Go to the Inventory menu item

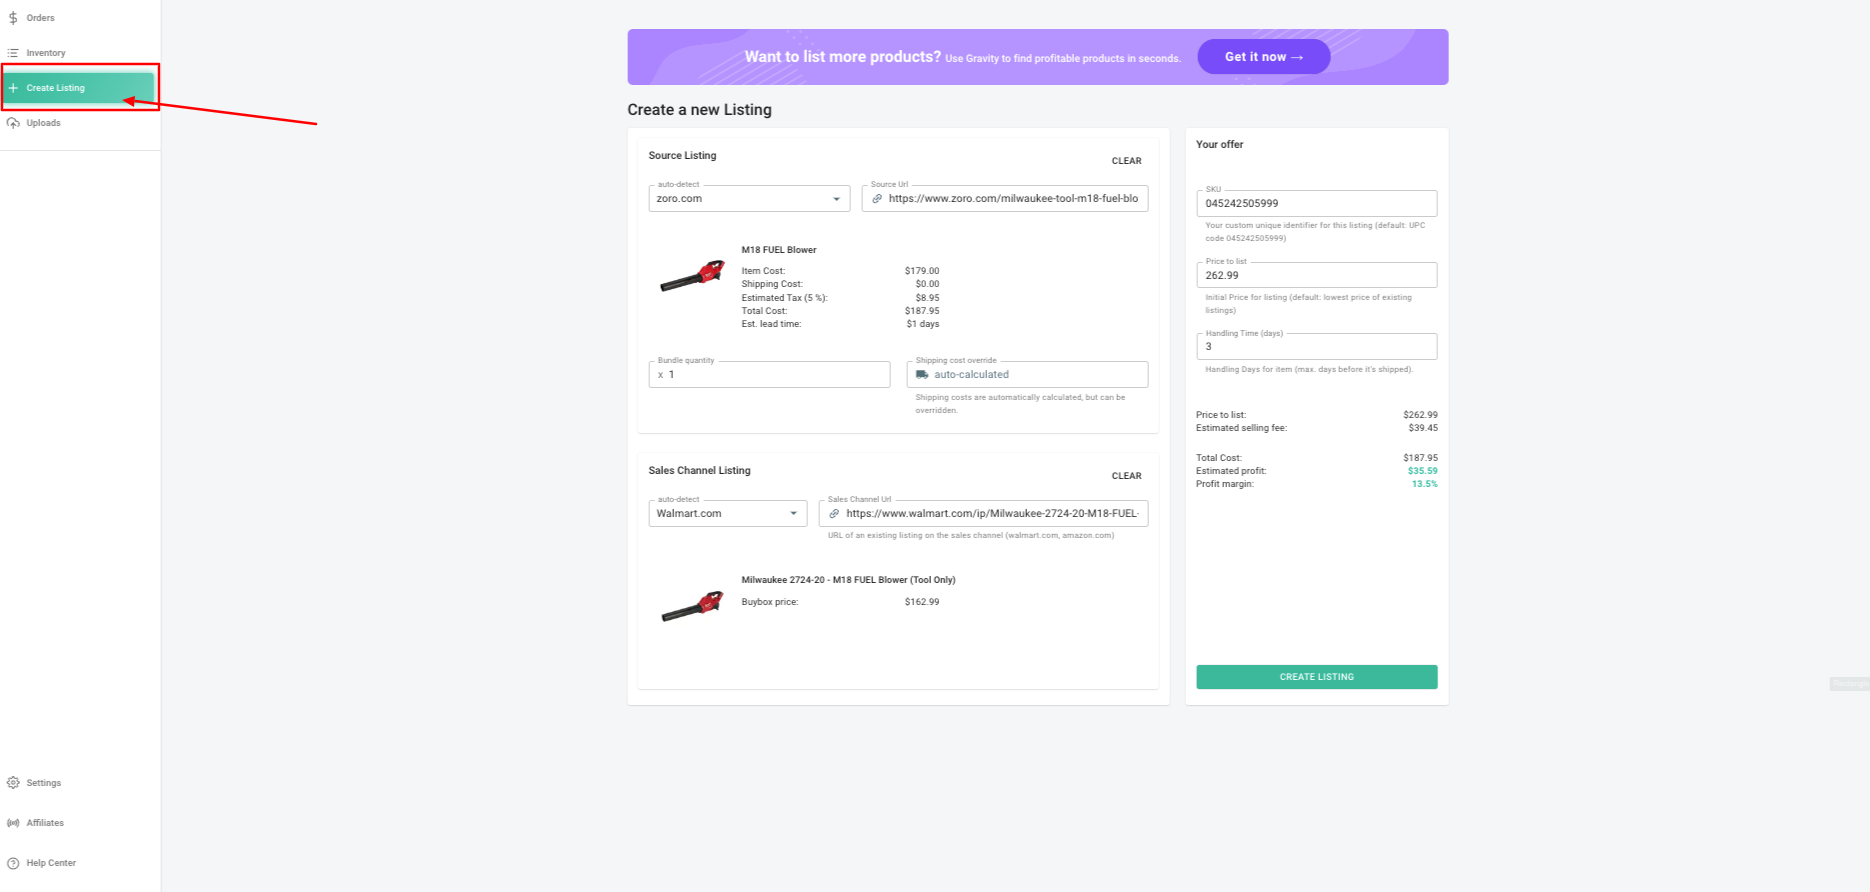coord(46,53)
